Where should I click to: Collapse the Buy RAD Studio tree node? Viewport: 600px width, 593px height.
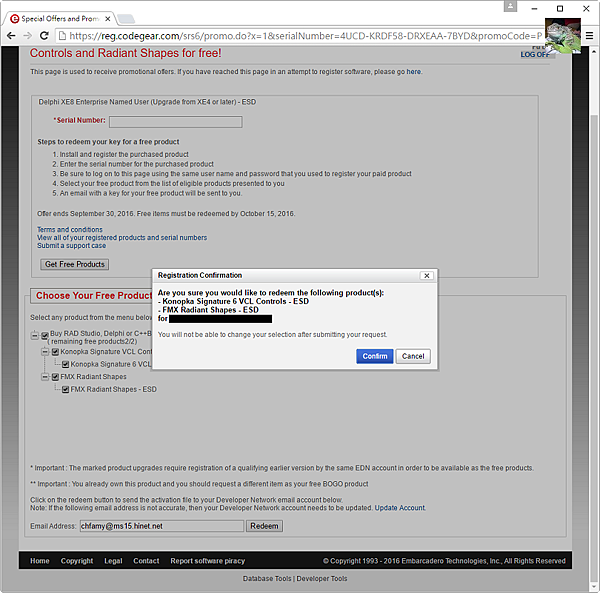35,336
